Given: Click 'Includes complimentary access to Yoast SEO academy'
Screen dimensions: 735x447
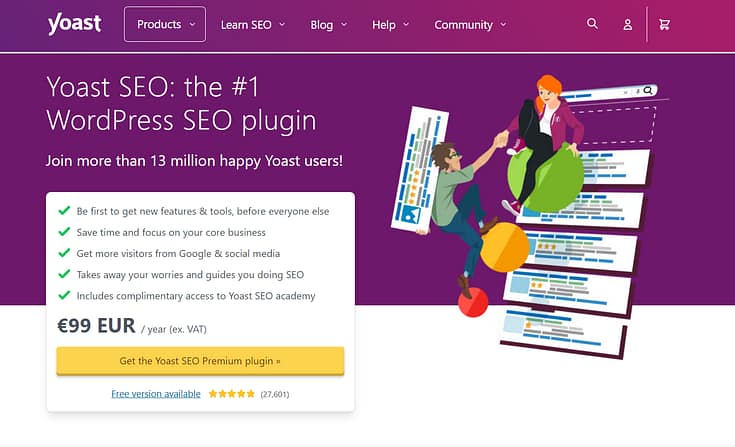Looking at the screenshot, I should click(196, 296).
